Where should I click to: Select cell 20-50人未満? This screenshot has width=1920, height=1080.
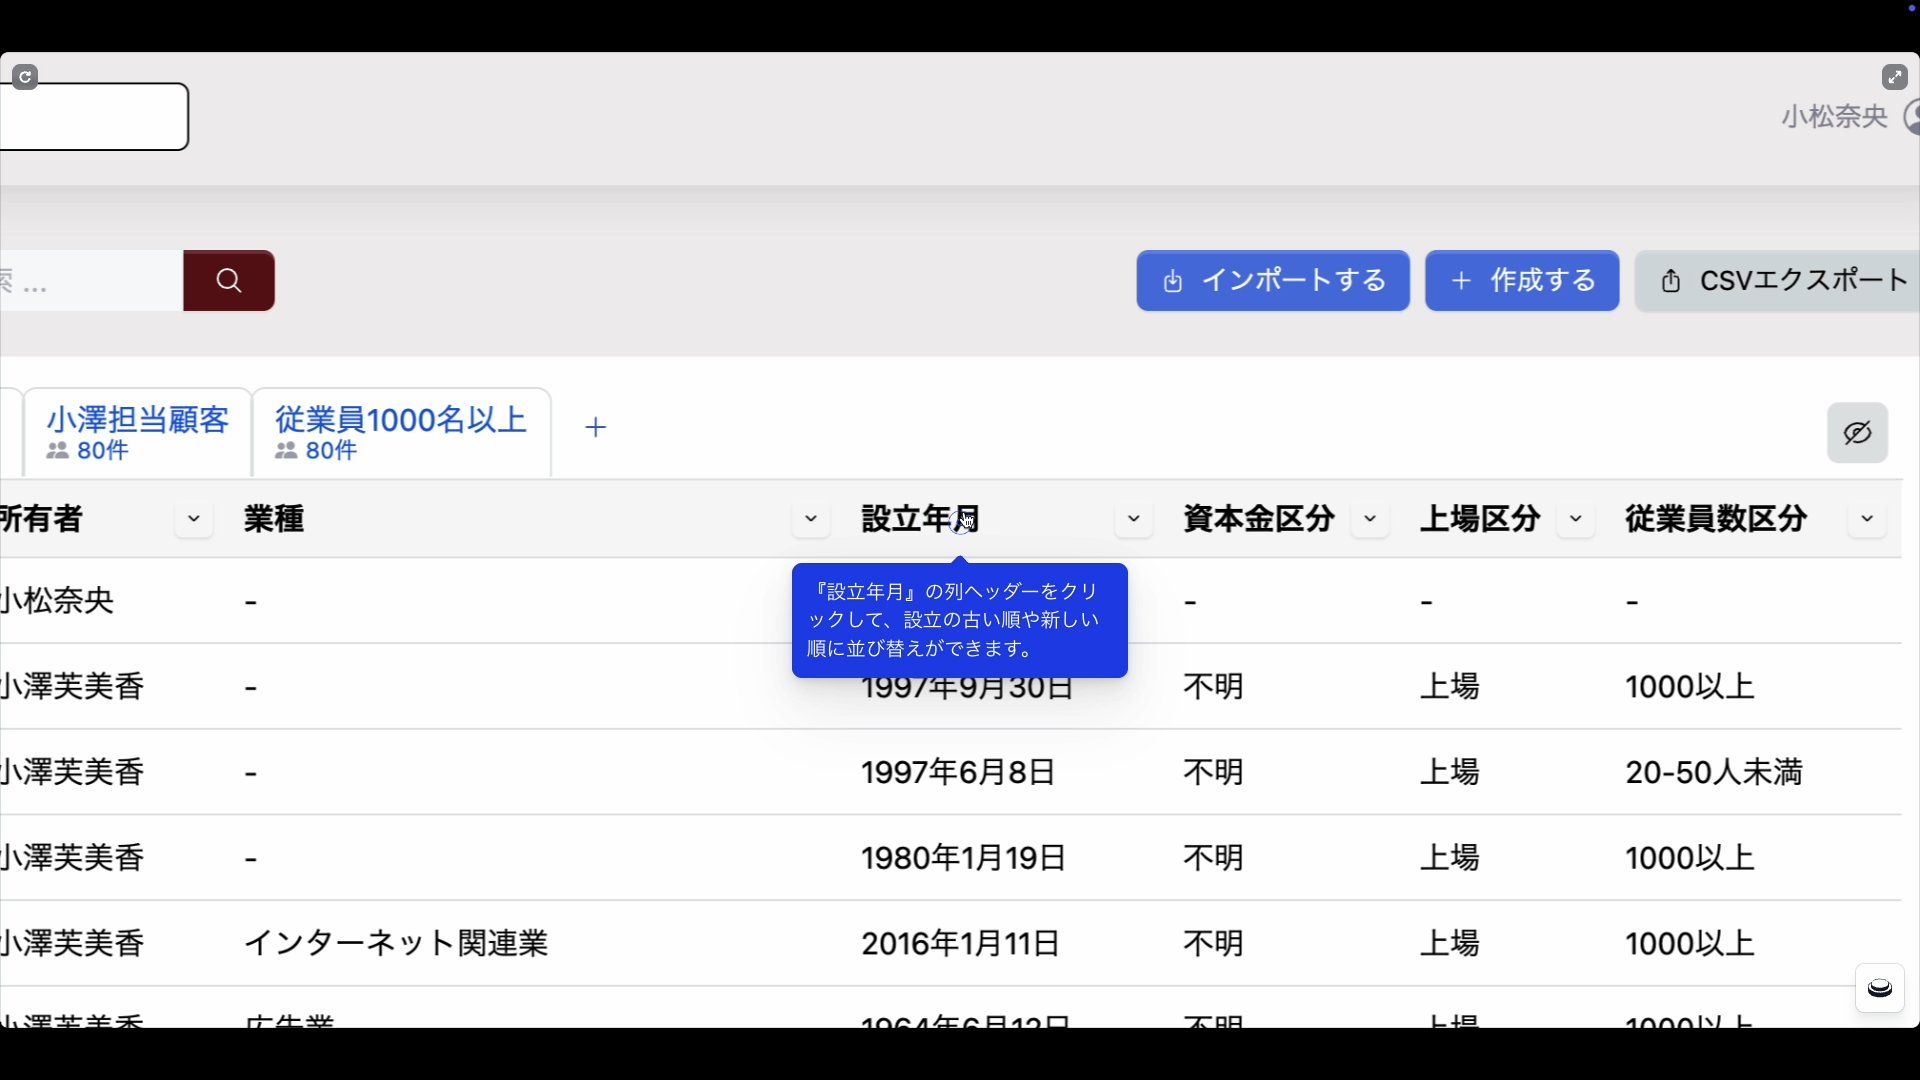point(1714,772)
